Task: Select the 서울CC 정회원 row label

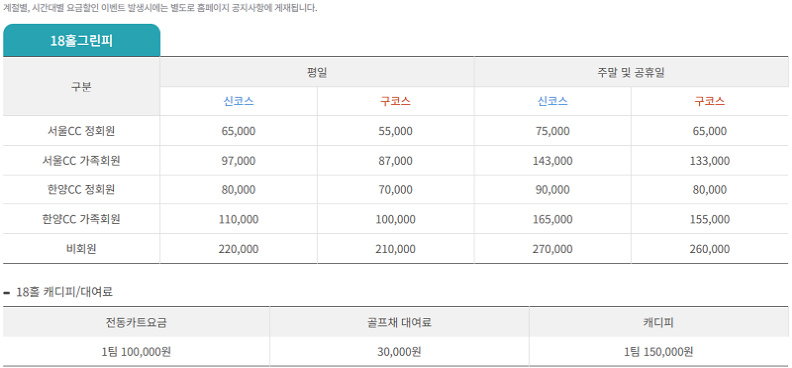Action: 81,131
